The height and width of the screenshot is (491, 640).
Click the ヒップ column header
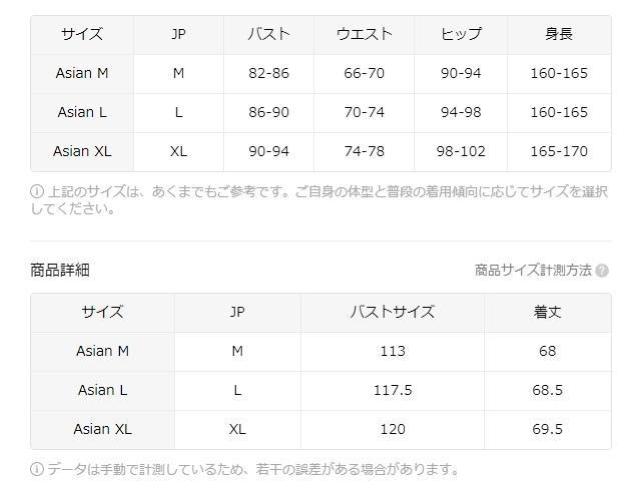click(x=461, y=35)
